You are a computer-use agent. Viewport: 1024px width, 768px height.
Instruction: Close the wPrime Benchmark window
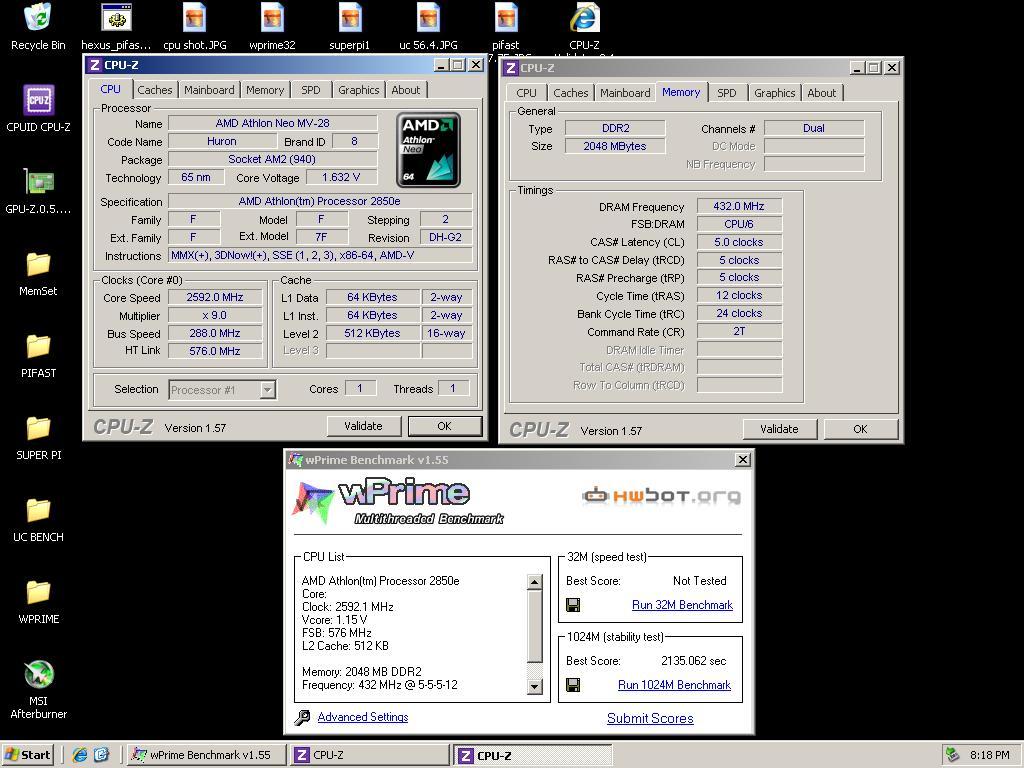[743, 460]
